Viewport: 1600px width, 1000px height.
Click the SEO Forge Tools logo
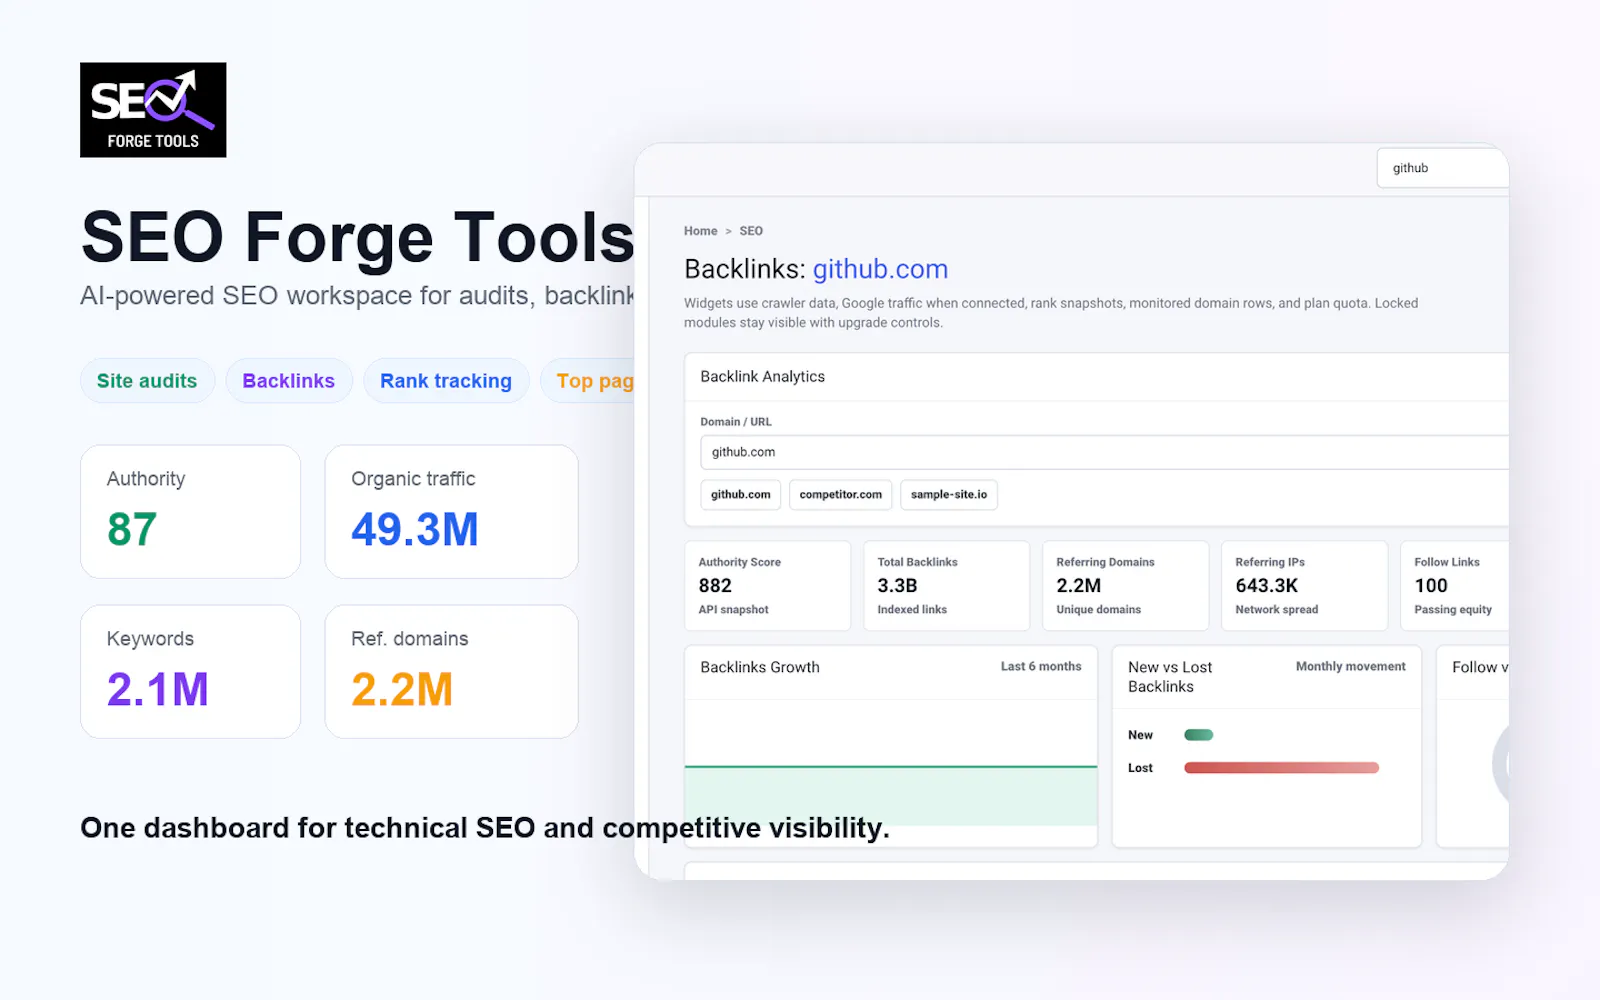tap(153, 110)
